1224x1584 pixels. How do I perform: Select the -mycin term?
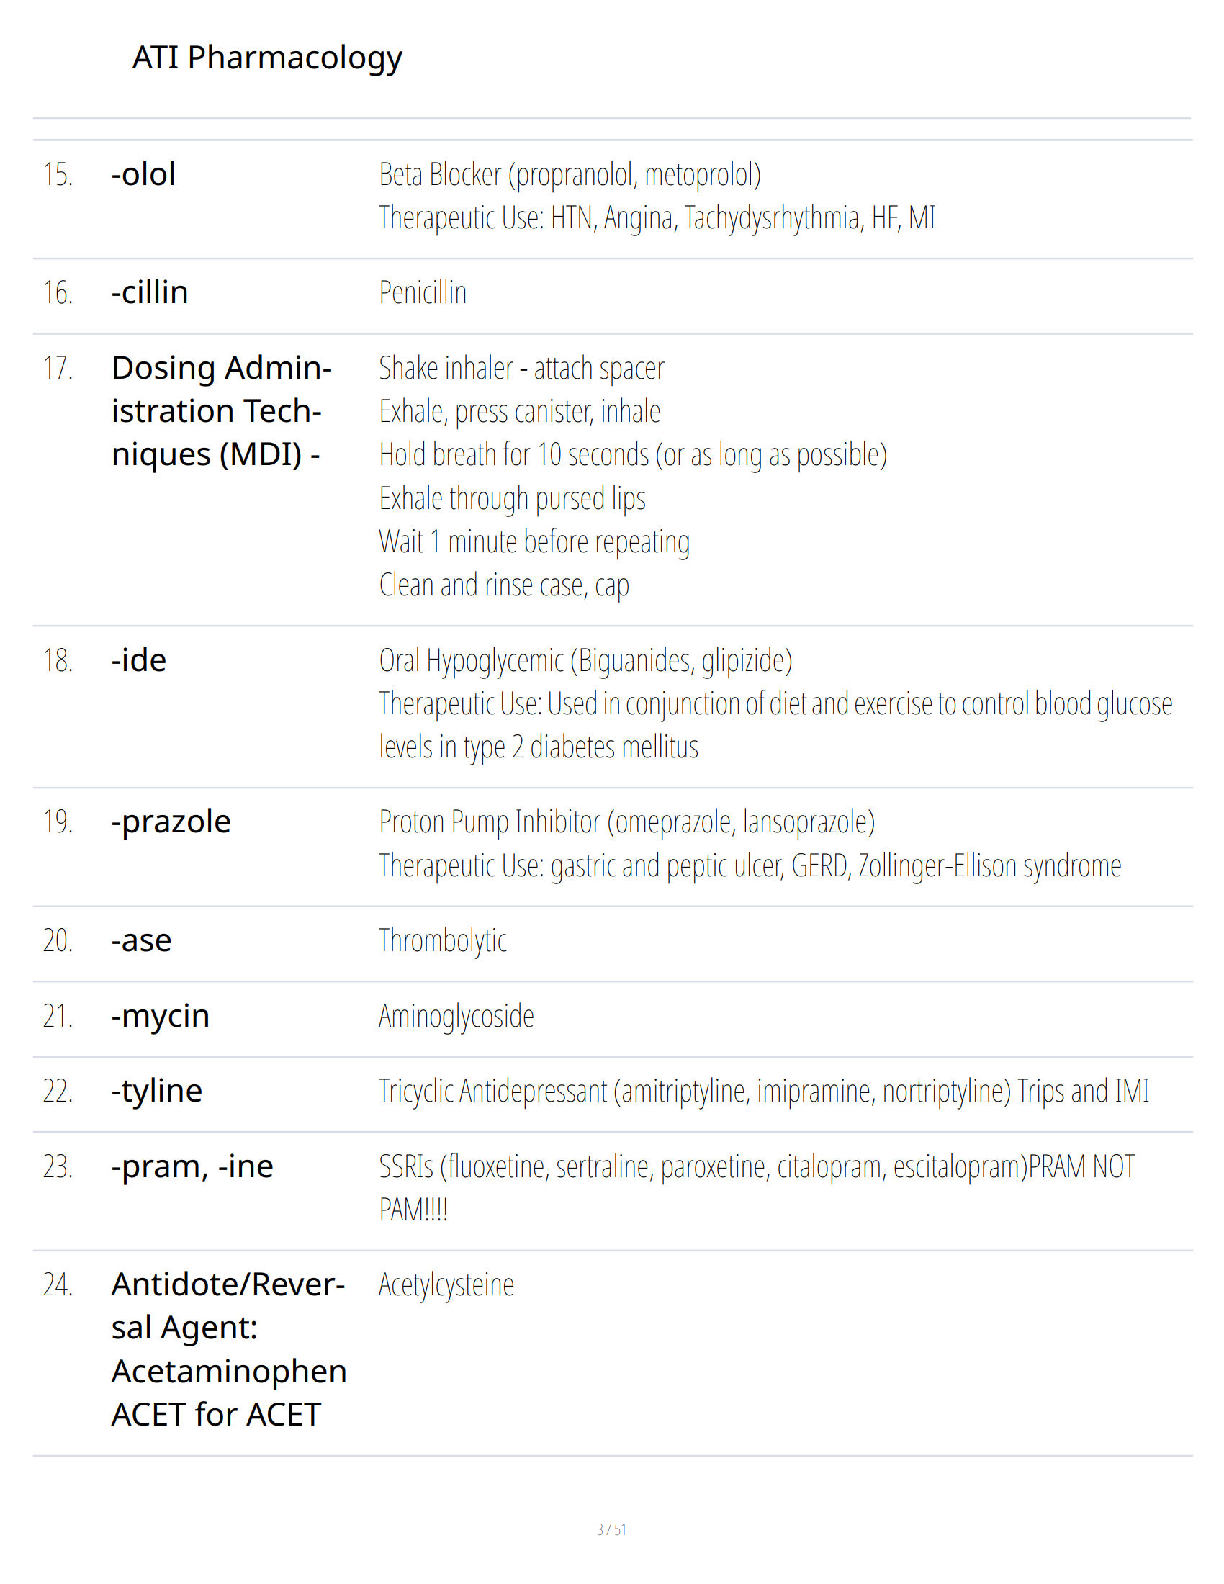pos(160,1016)
